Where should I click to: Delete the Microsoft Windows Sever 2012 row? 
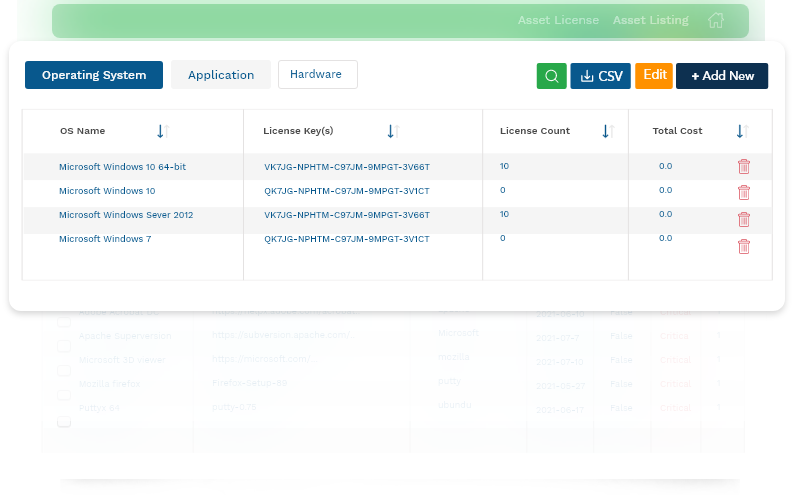(x=743, y=220)
